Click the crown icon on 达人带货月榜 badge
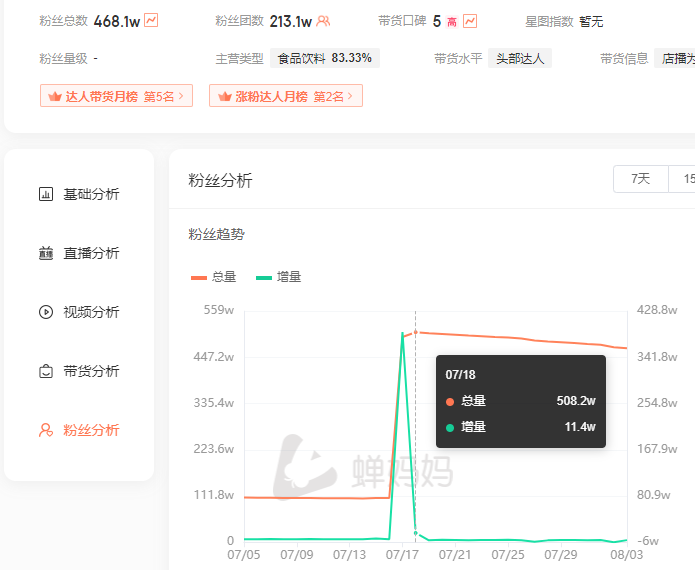 (x=54, y=96)
